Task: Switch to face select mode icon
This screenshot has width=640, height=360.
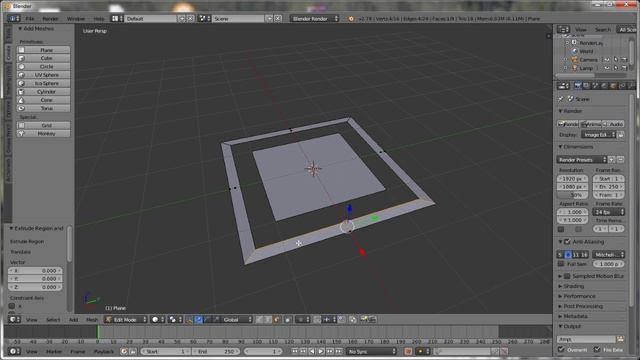Action: click(x=276, y=320)
